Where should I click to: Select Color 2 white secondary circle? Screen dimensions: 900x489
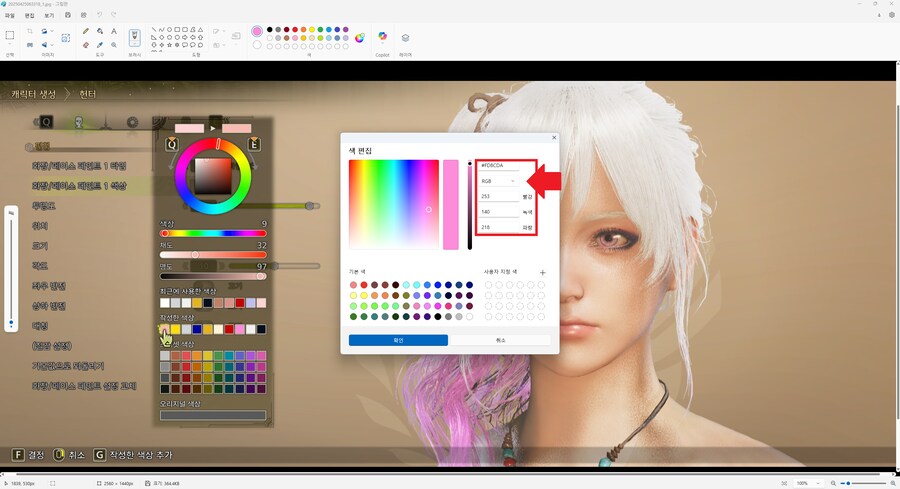click(257, 45)
